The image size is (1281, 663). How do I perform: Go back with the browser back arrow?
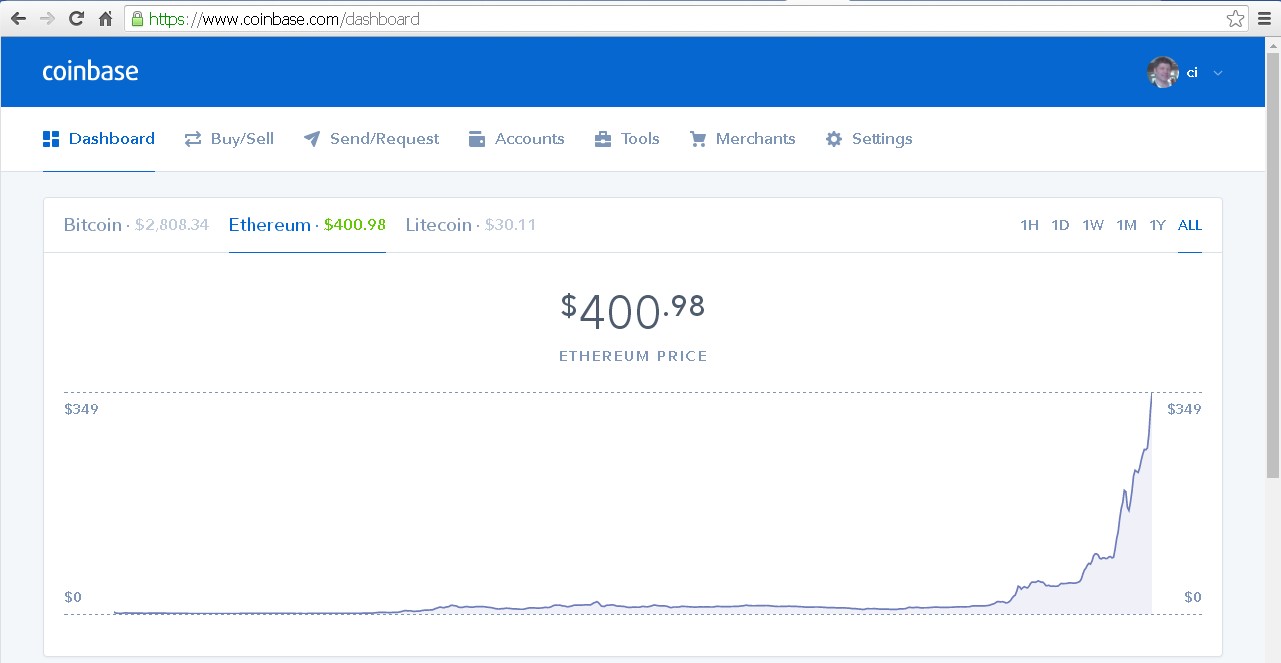pyautogui.click(x=18, y=18)
